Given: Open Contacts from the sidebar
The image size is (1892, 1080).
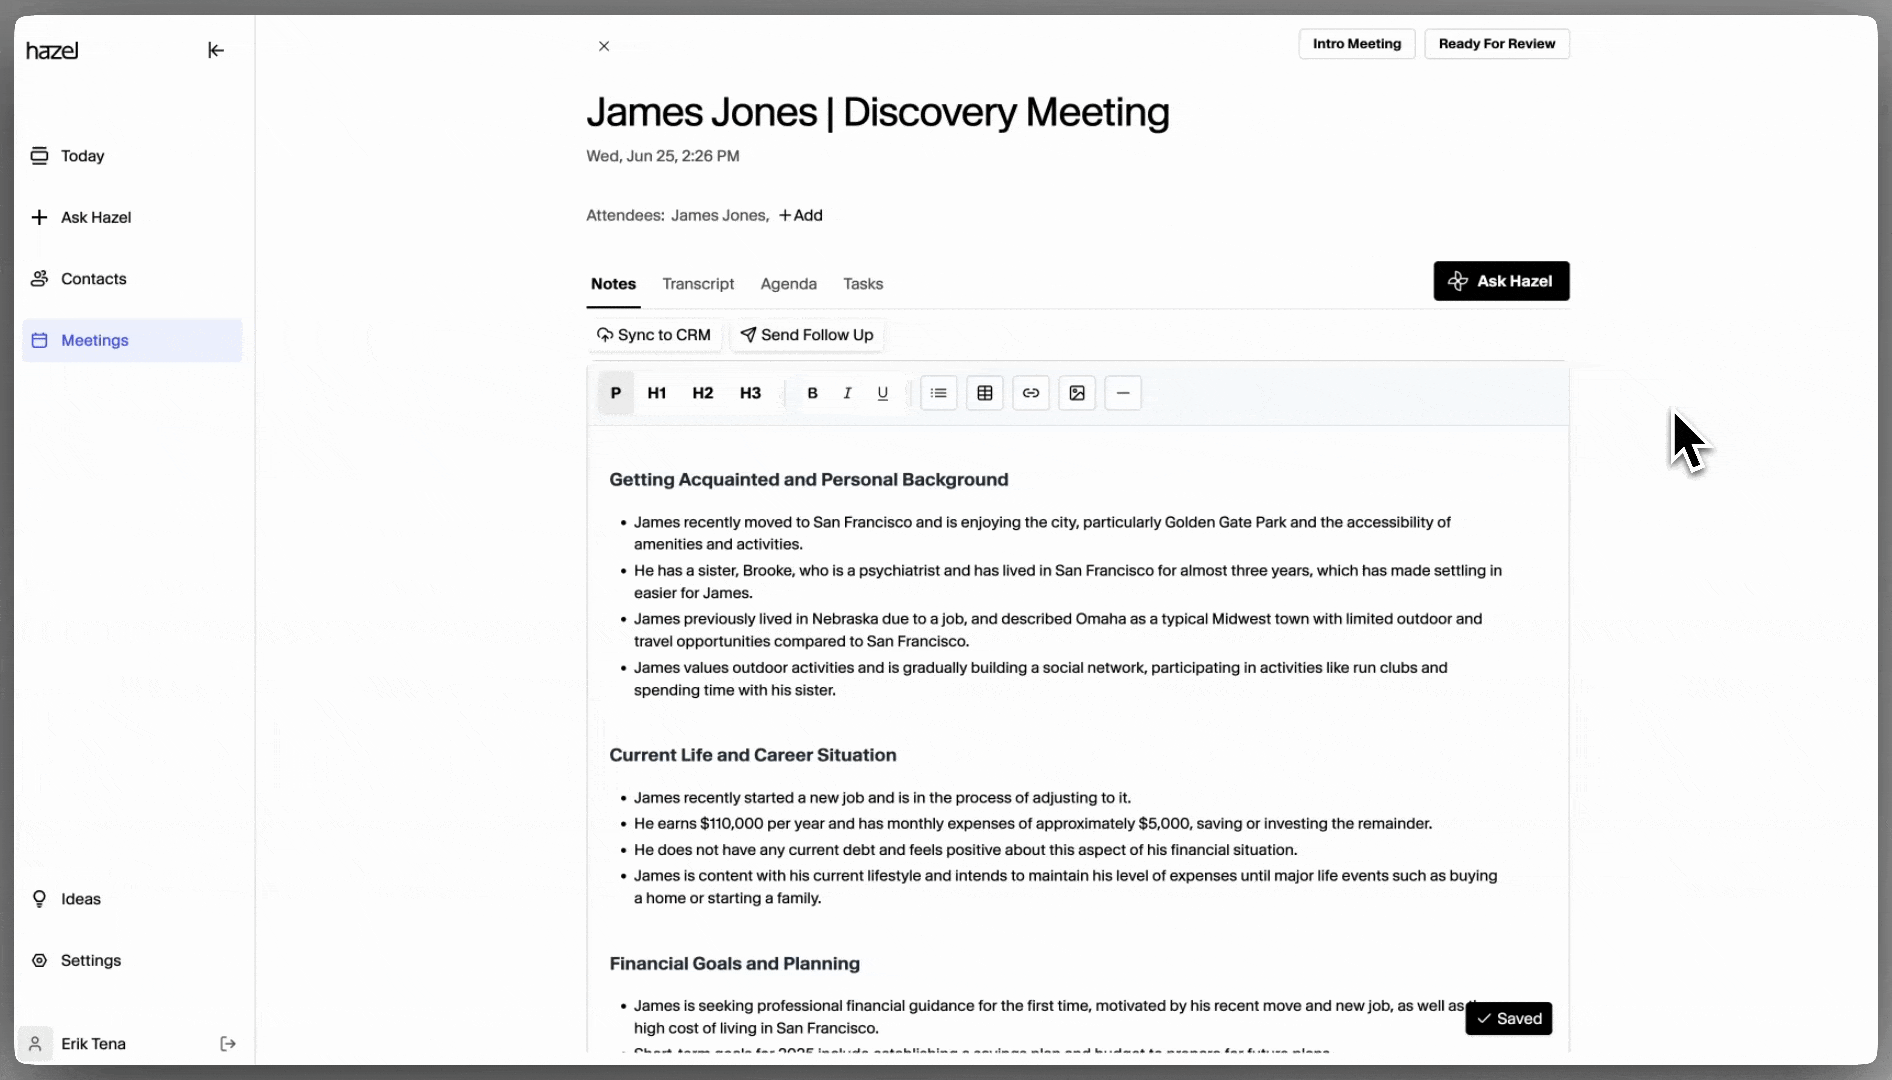Looking at the screenshot, I should point(92,278).
